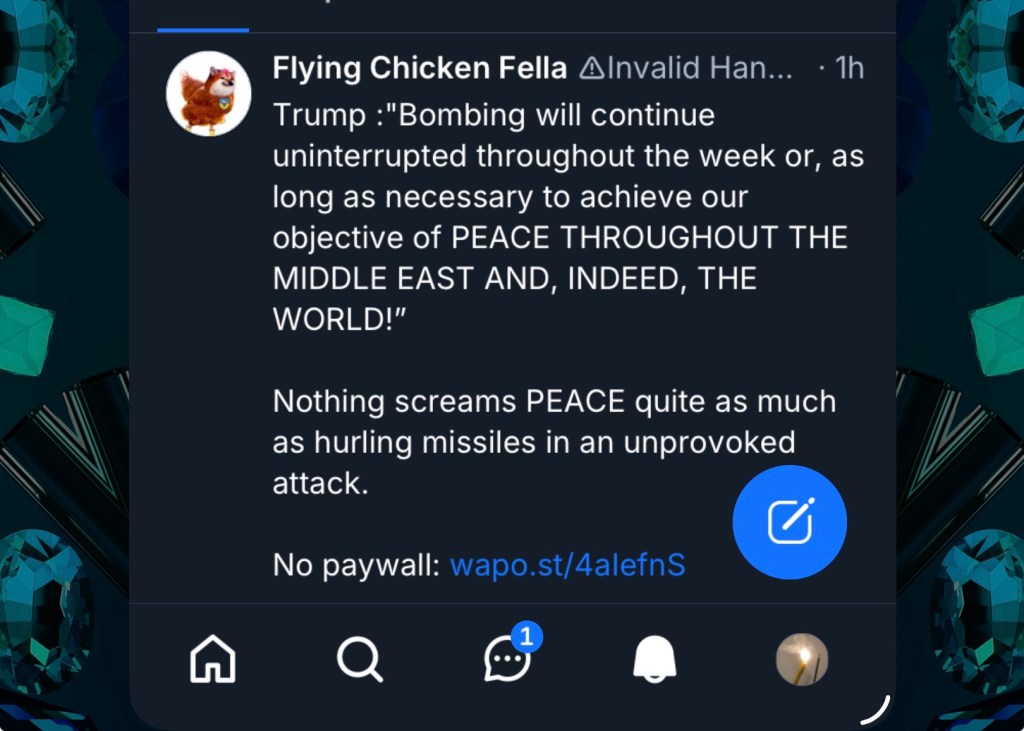Click the unread badge on Chat
Viewport: 1024px width, 731px height.
point(527,636)
